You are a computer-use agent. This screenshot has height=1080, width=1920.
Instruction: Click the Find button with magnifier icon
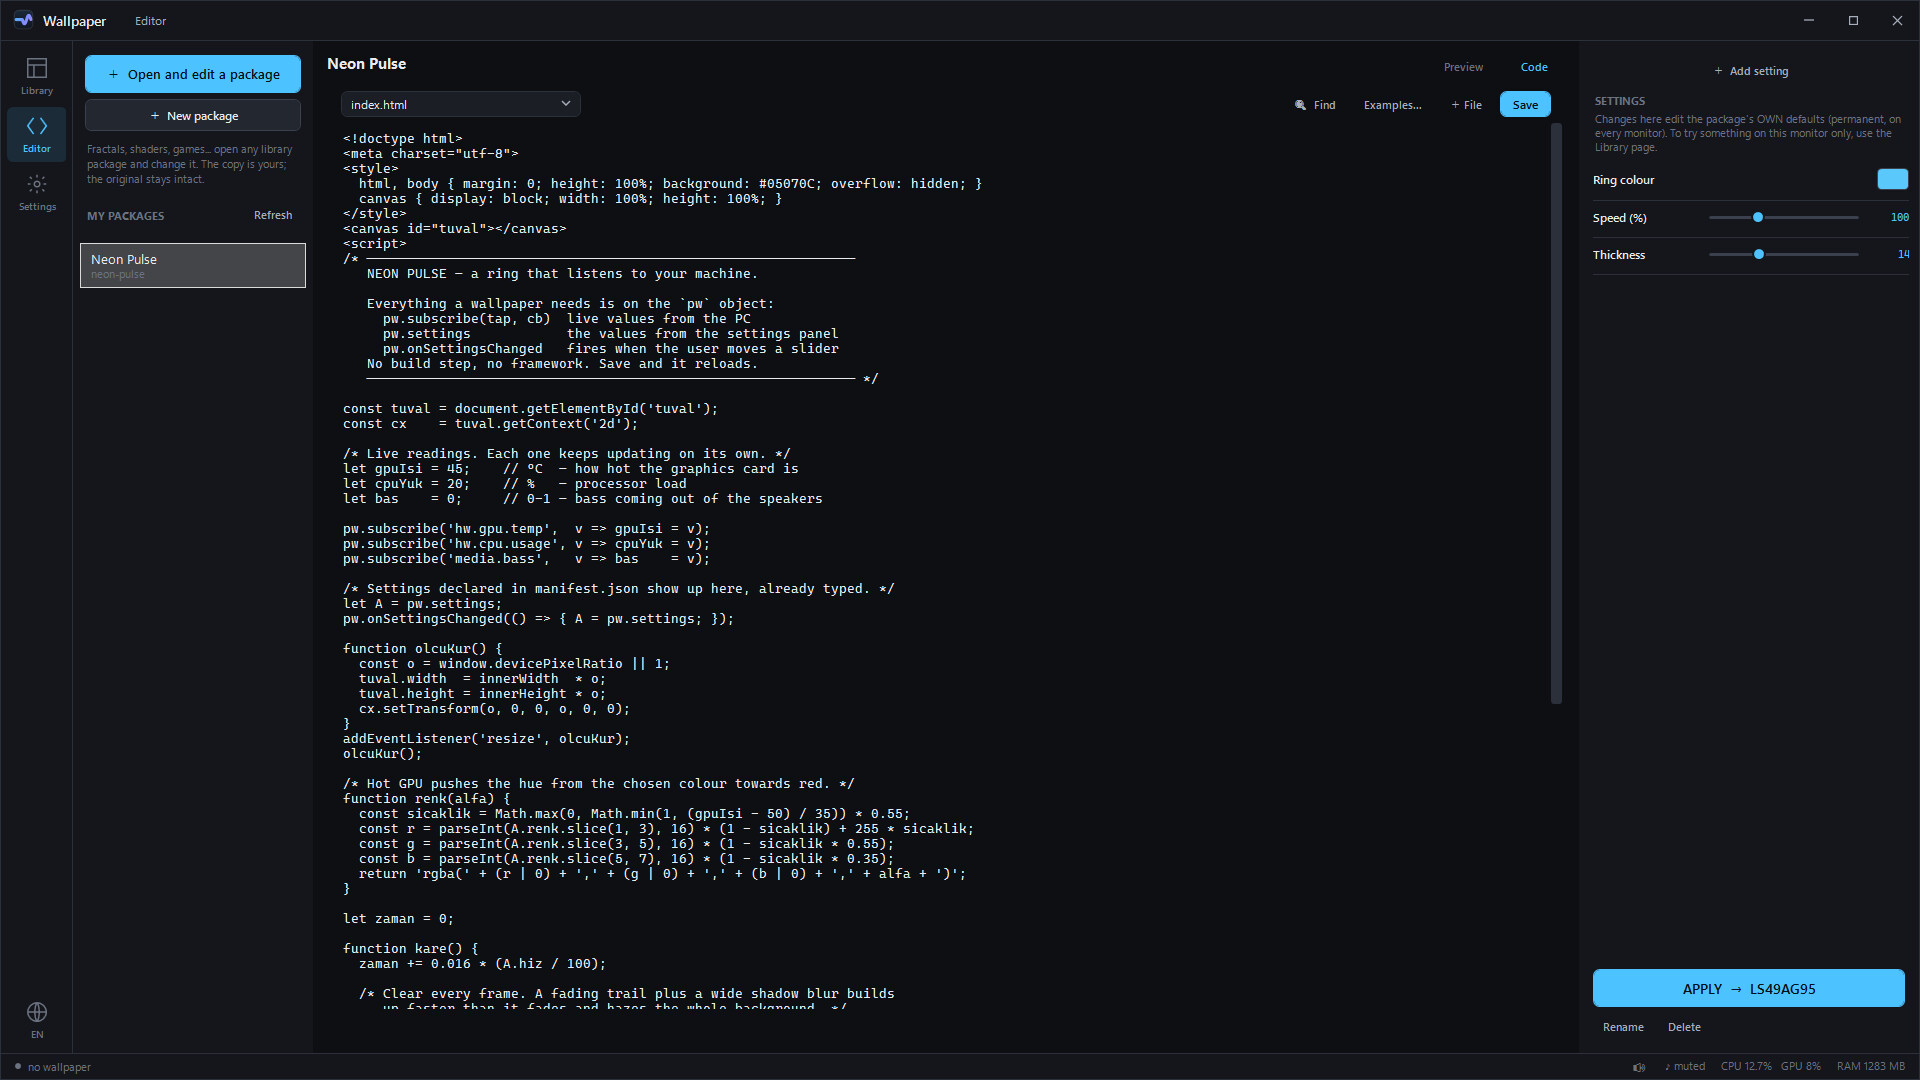tap(1315, 105)
